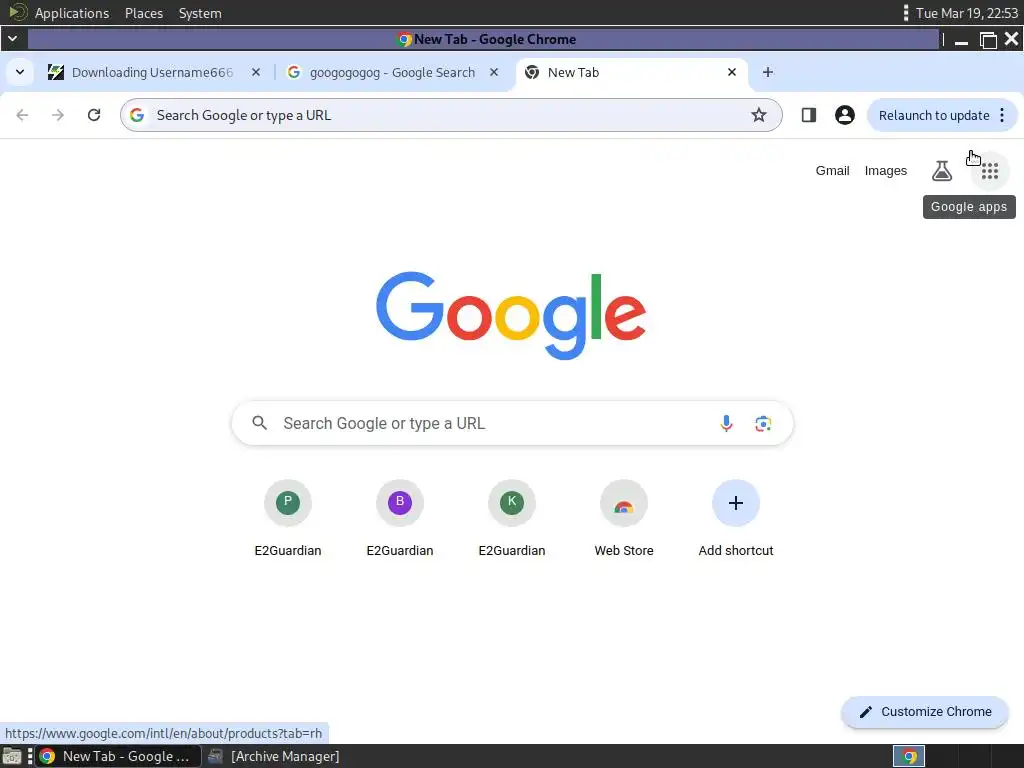Bookmark this tab with the star icon
Image resolution: width=1024 pixels, height=768 pixels.
point(758,115)
